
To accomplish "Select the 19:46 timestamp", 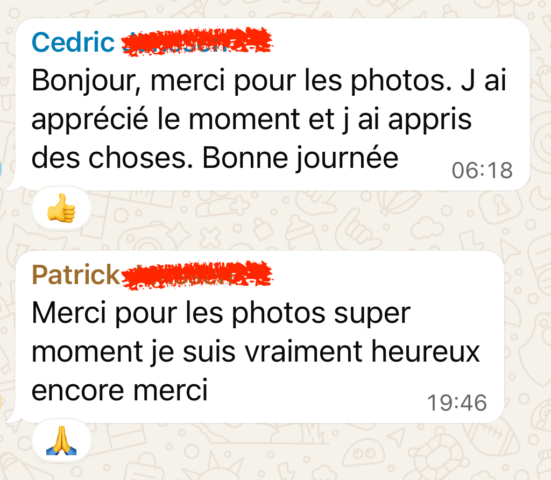I will coord(457,403).
